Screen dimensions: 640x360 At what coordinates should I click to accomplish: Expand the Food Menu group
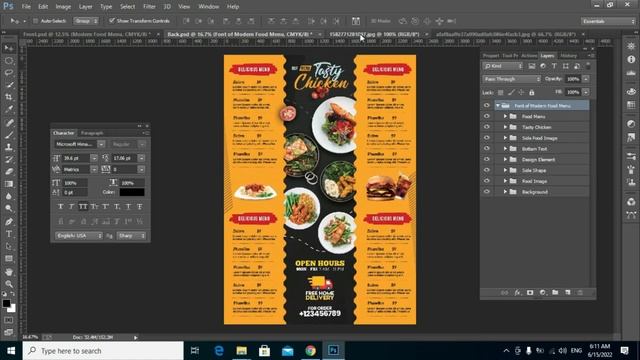point(505,116)
